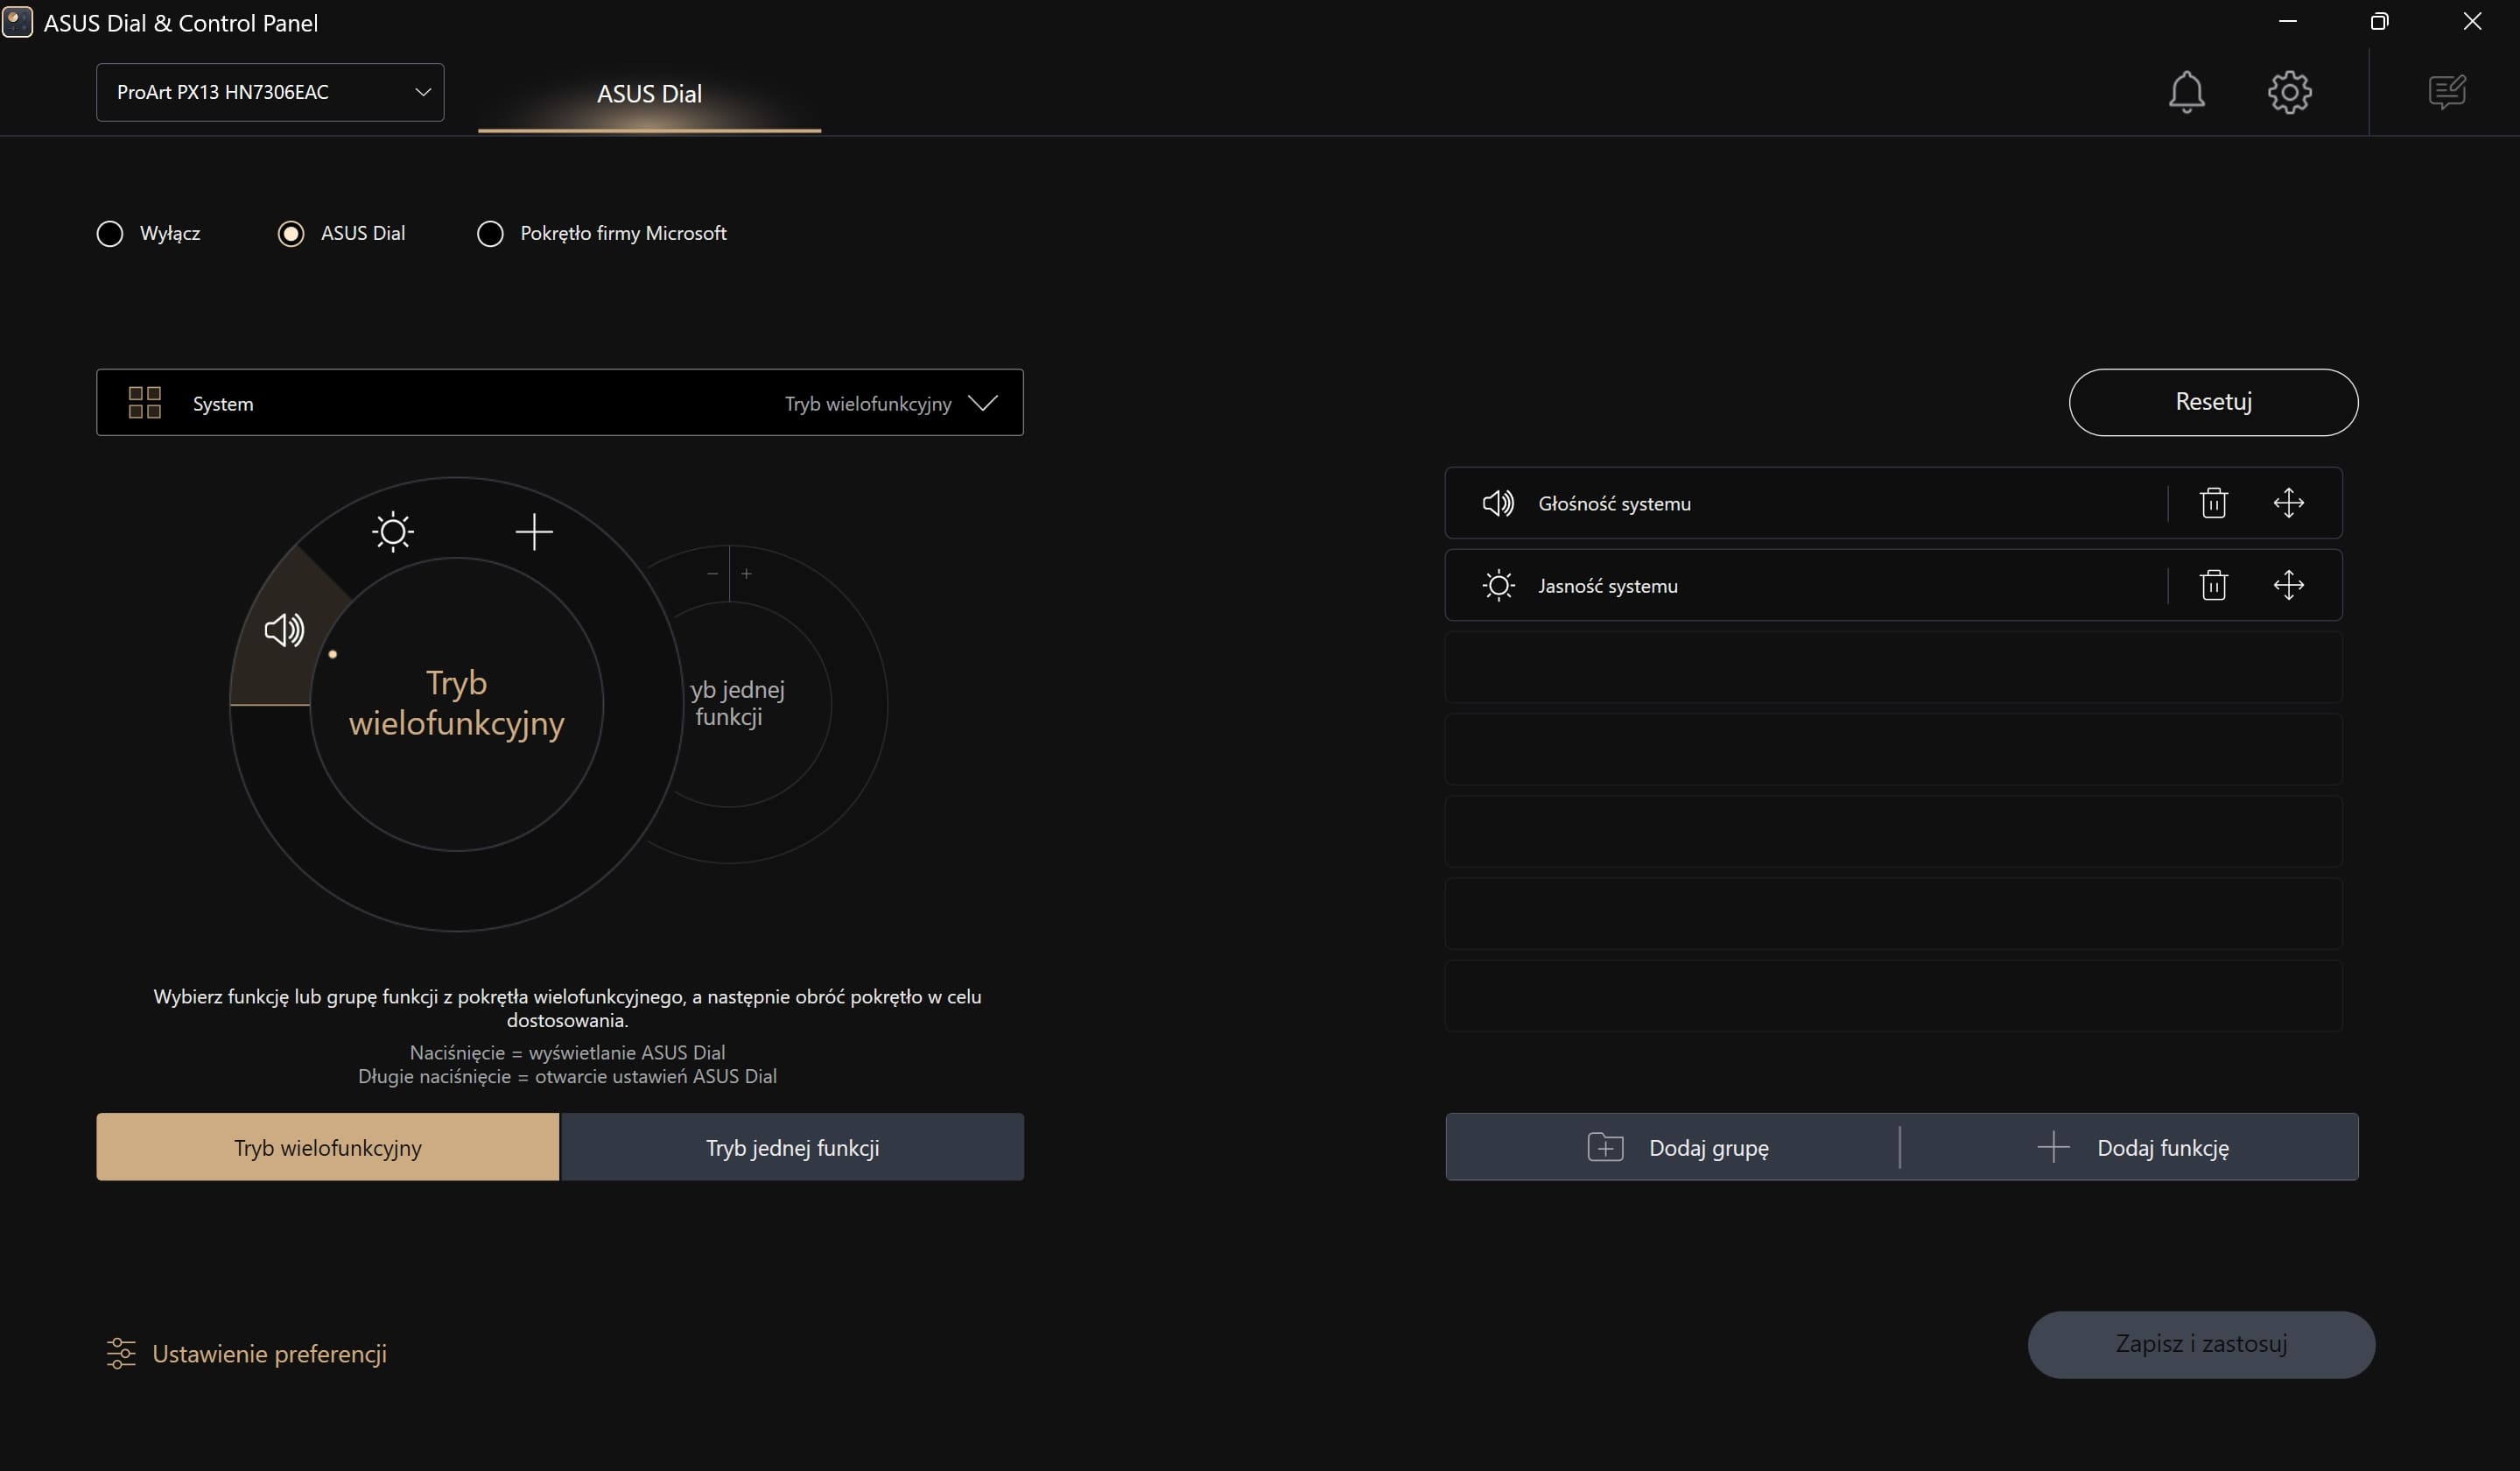
Task: Switch to the ASUS Dial tab
Action: (649, 94)
